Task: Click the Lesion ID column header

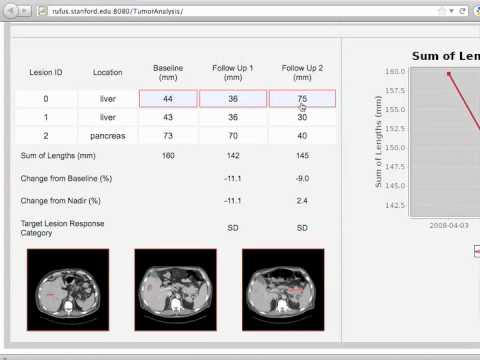Action: [x=46, y=72]
